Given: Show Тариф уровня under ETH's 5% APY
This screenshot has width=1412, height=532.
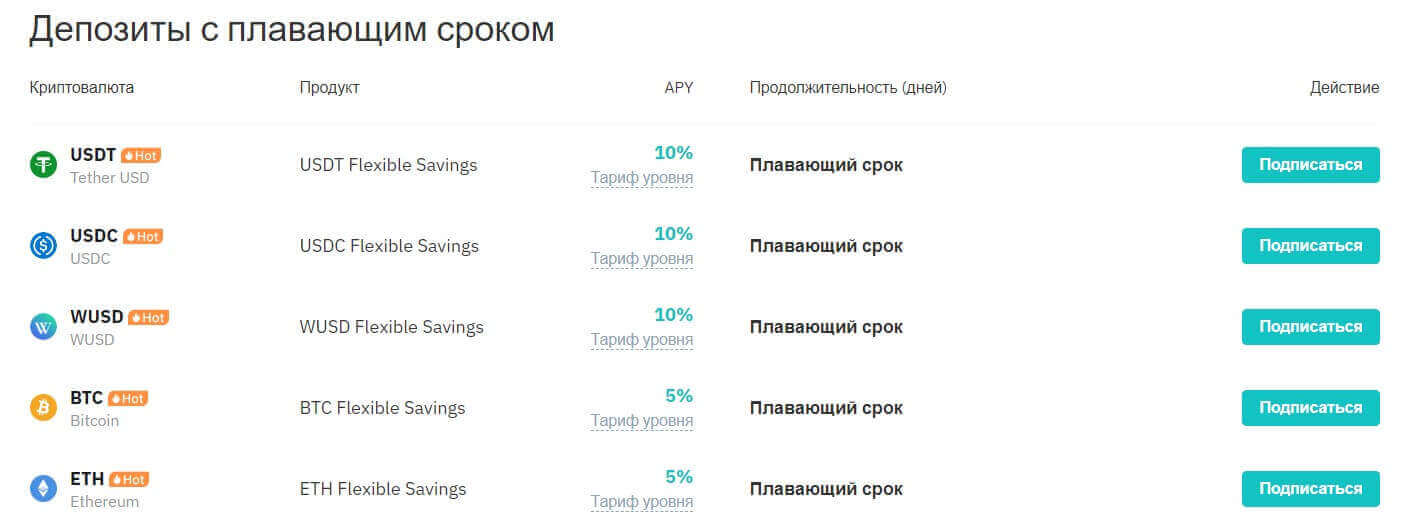Looking at the screenshot, I should (642, 502).
